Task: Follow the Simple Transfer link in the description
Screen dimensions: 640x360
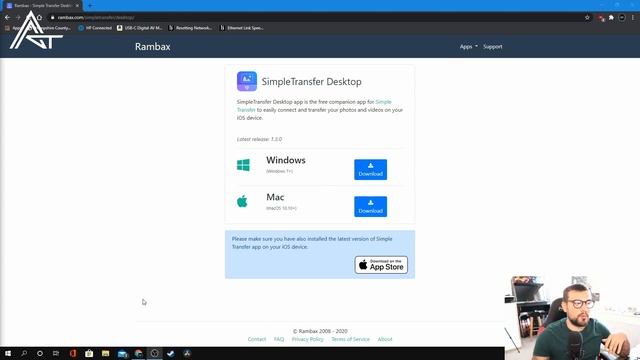Action: (x=383, y=102)
